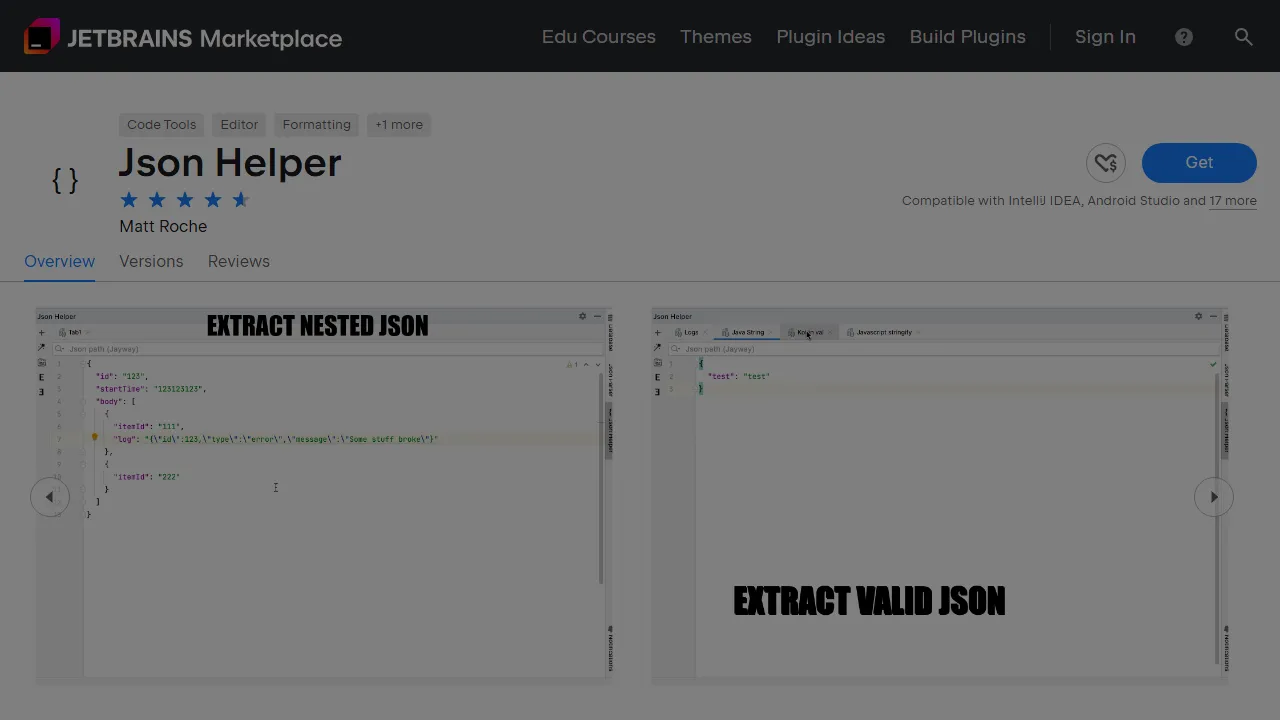Click the Get button
Image resolution: width=1280 pixels, height=720 pixels.
pos(1198,162)
